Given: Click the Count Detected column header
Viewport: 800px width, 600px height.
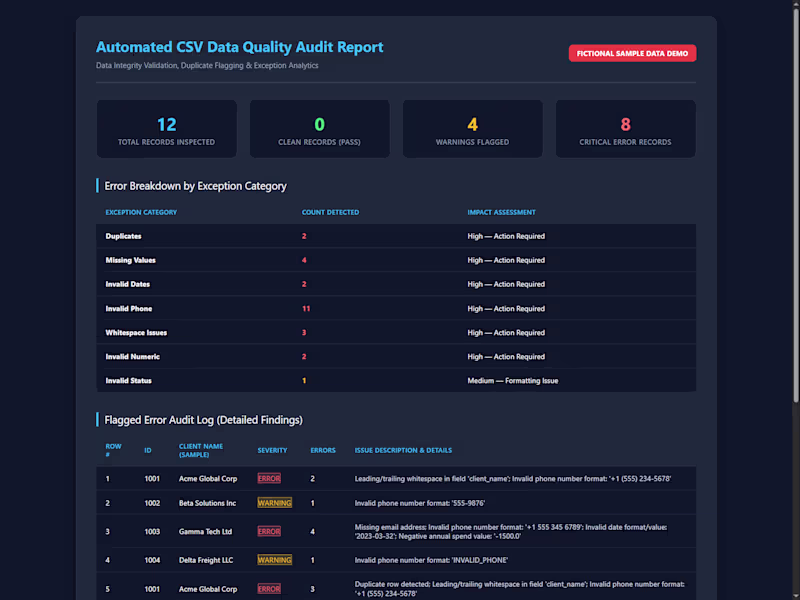Looking at the screenshot, I should [x=330, y=212].
